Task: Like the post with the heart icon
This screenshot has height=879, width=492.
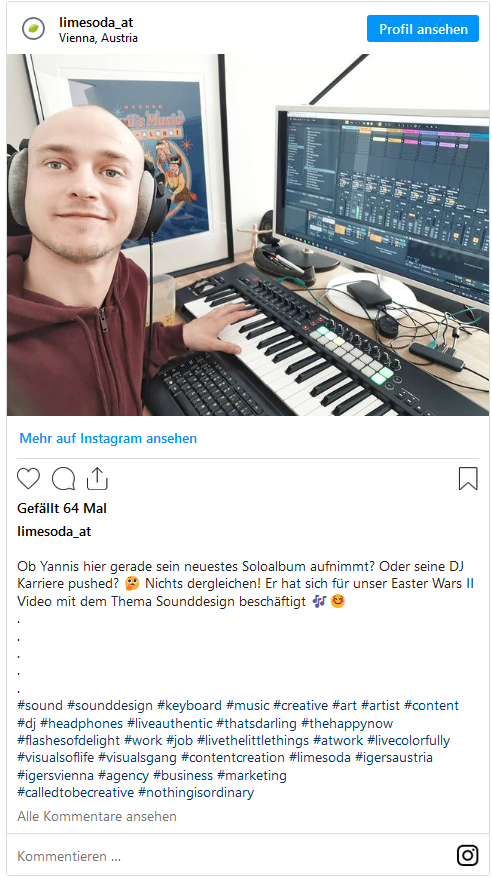Action: click(29, 479)
